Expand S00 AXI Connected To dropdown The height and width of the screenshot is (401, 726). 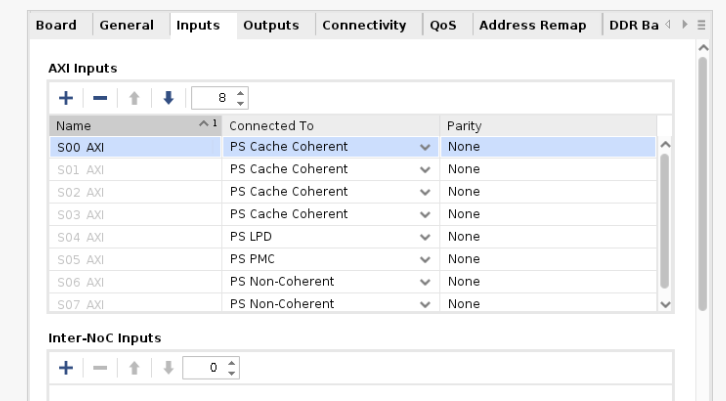(x=427, y=147)
